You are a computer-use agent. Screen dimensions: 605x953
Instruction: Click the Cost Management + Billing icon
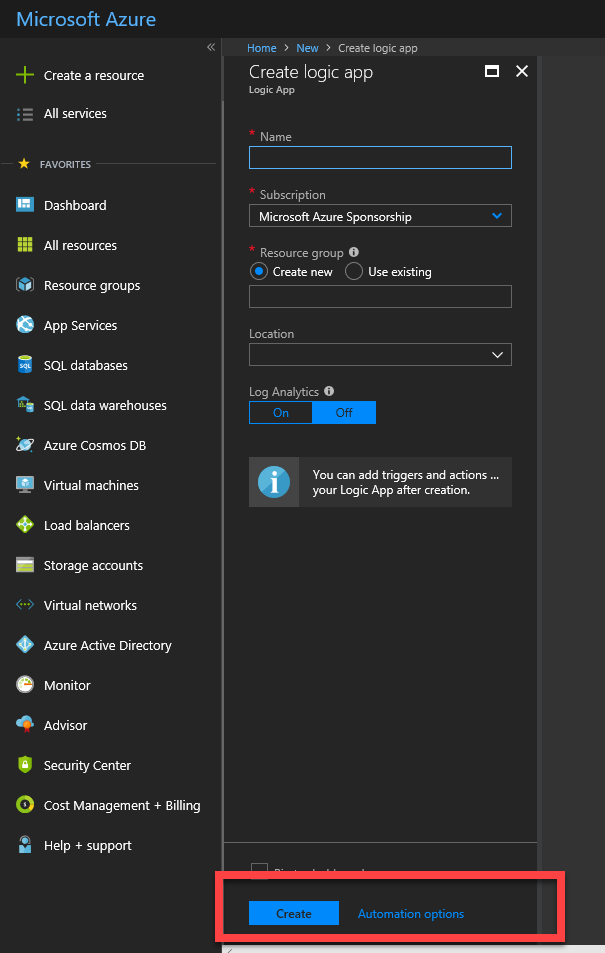[25, 805]
